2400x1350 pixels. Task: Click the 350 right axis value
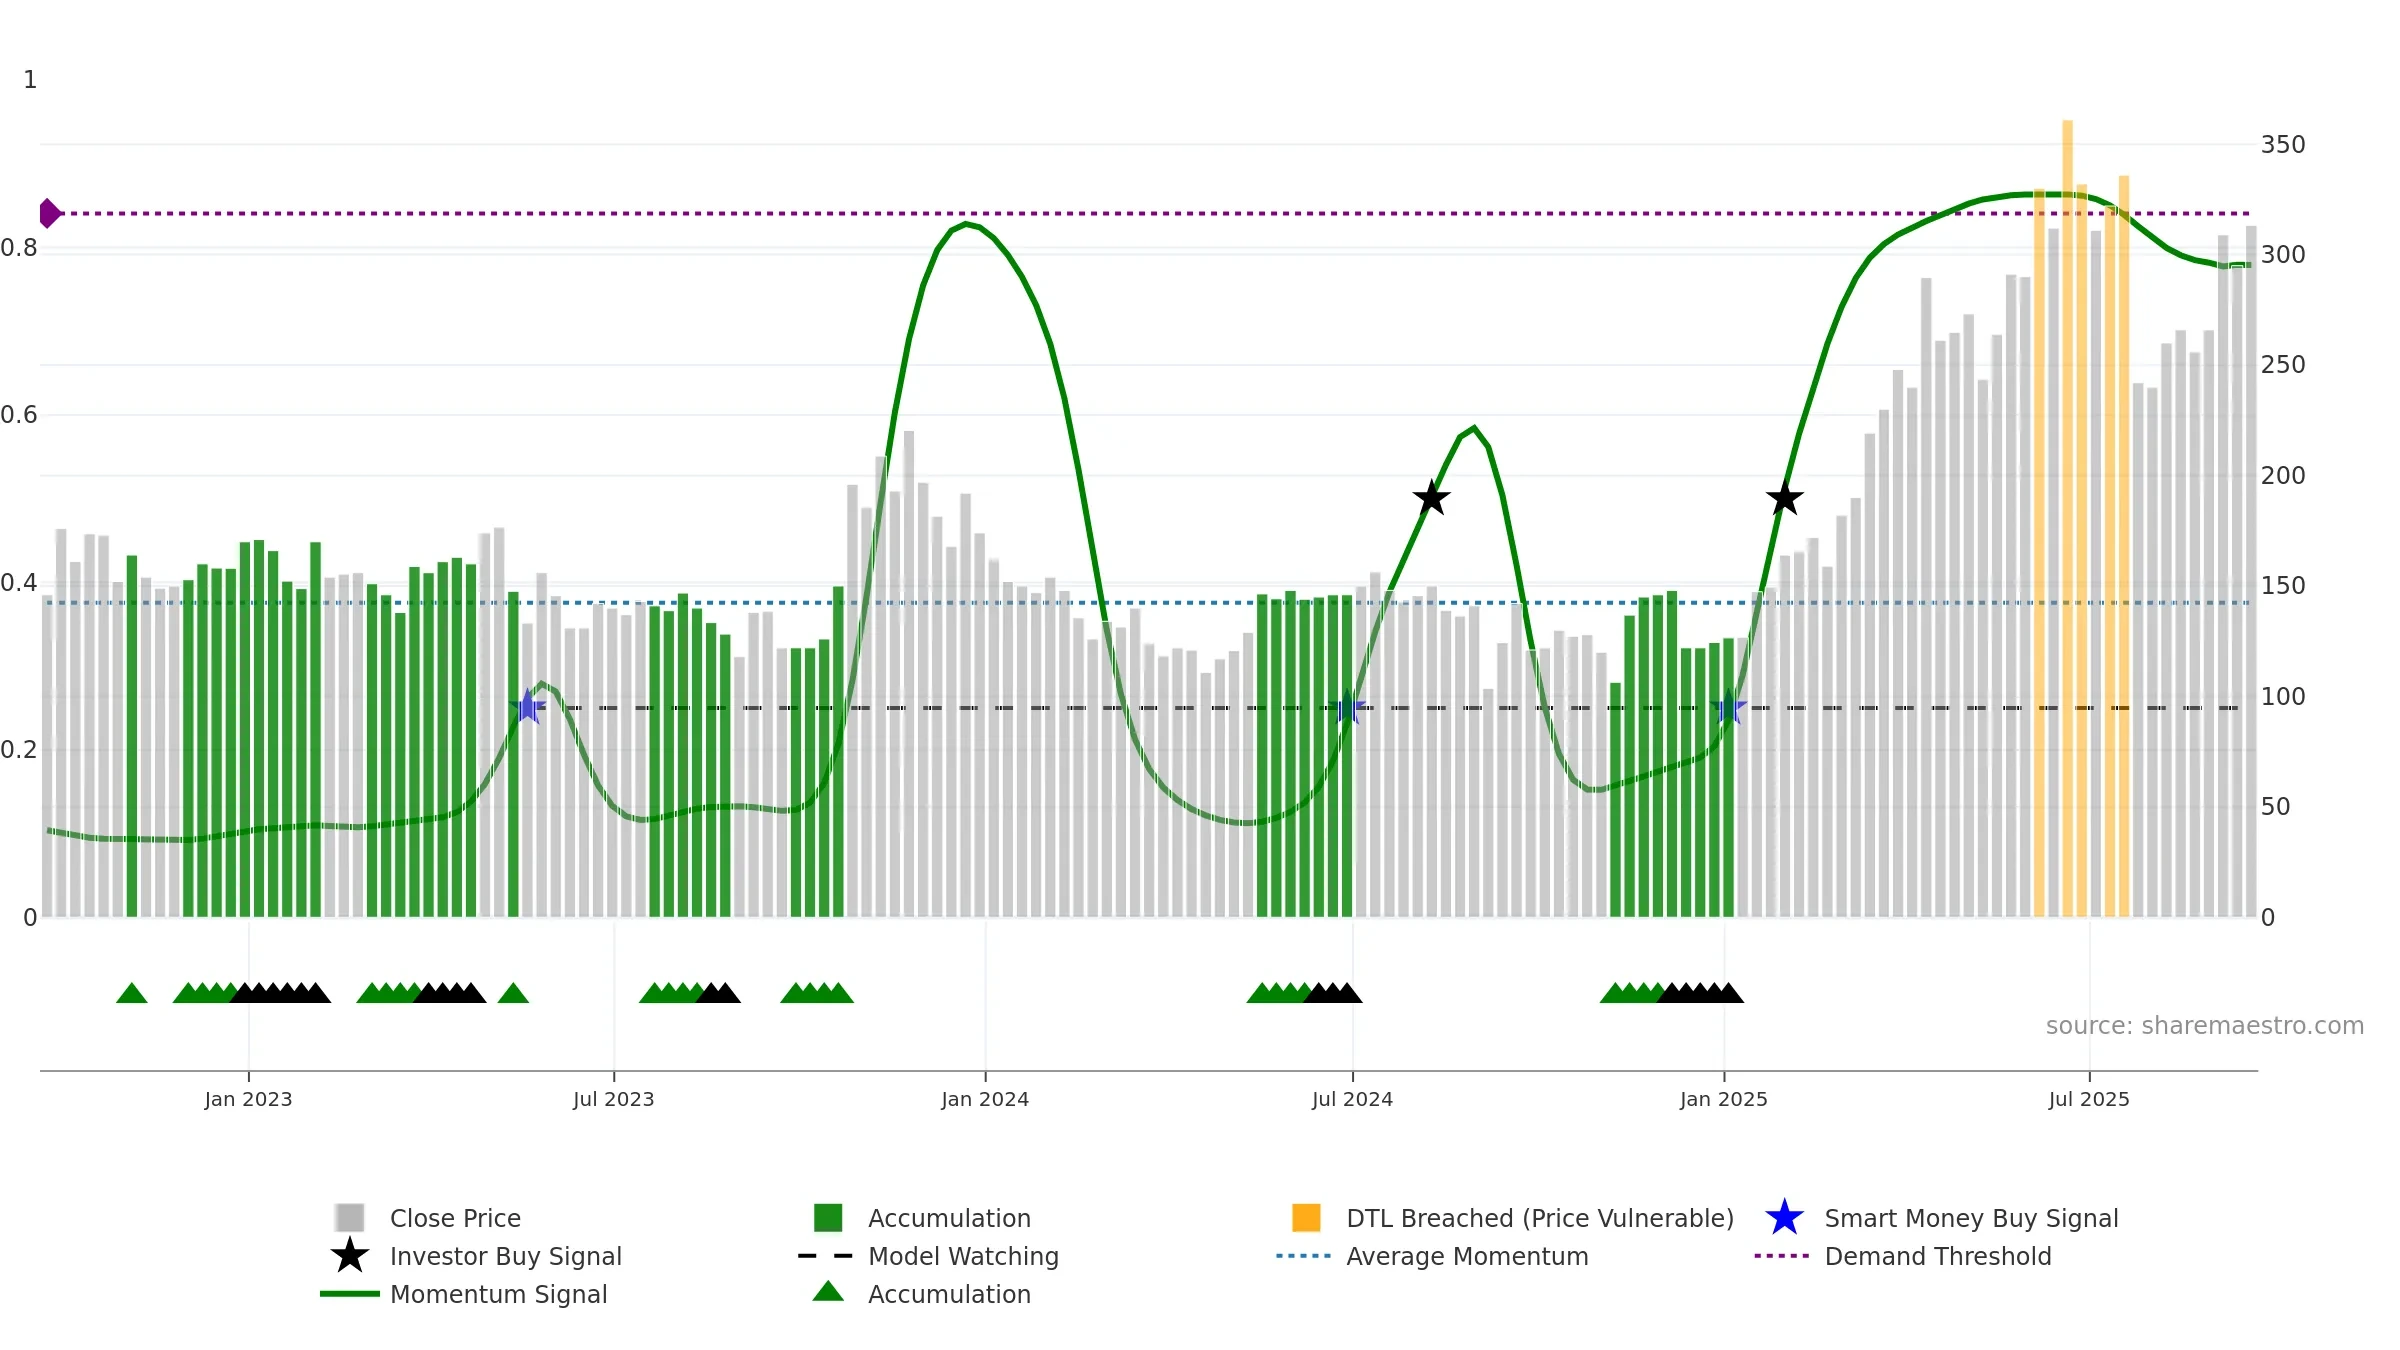[x=2283, y=145]
